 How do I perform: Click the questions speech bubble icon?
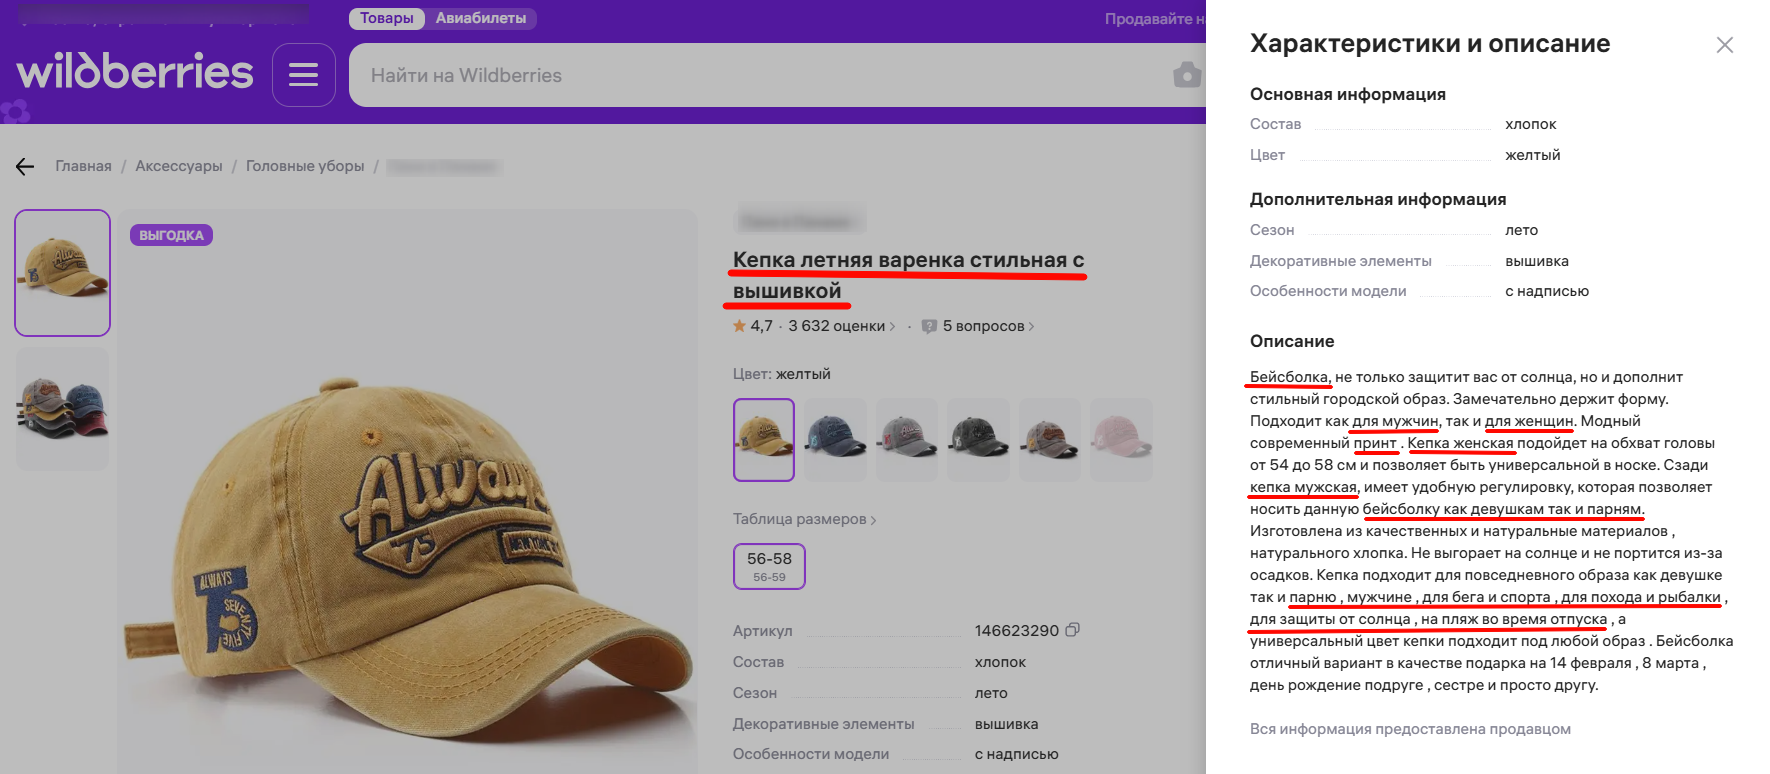tap(929, 326)
